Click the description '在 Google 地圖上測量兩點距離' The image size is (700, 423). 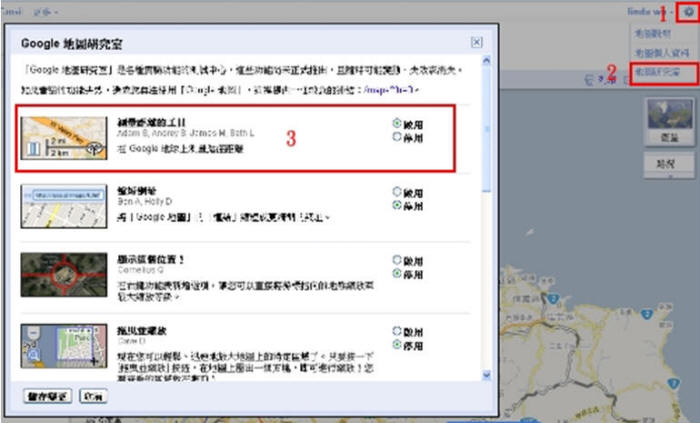[x=180, y=149]
